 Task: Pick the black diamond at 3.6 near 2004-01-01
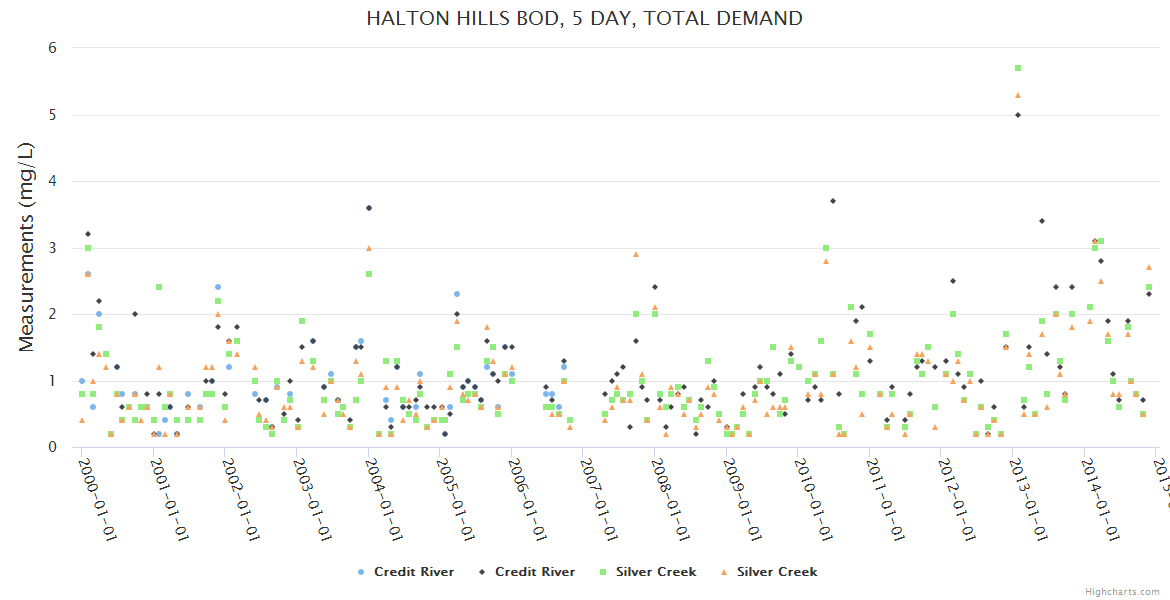(x=369, y=208)
